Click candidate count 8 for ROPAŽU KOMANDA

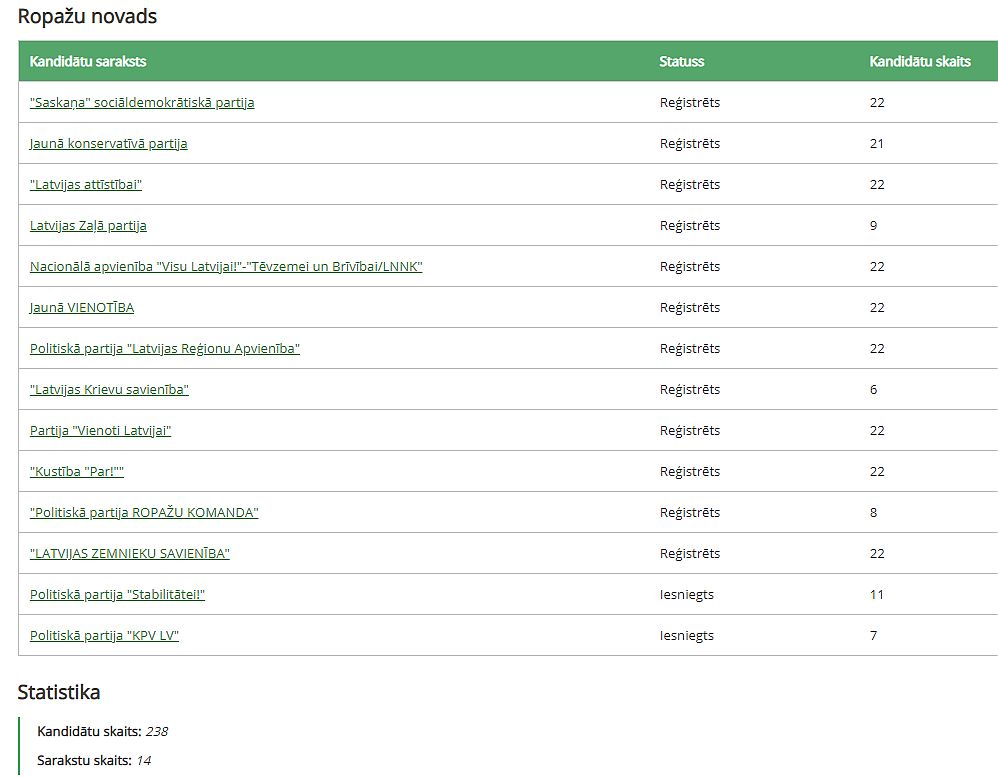point(873,512)
